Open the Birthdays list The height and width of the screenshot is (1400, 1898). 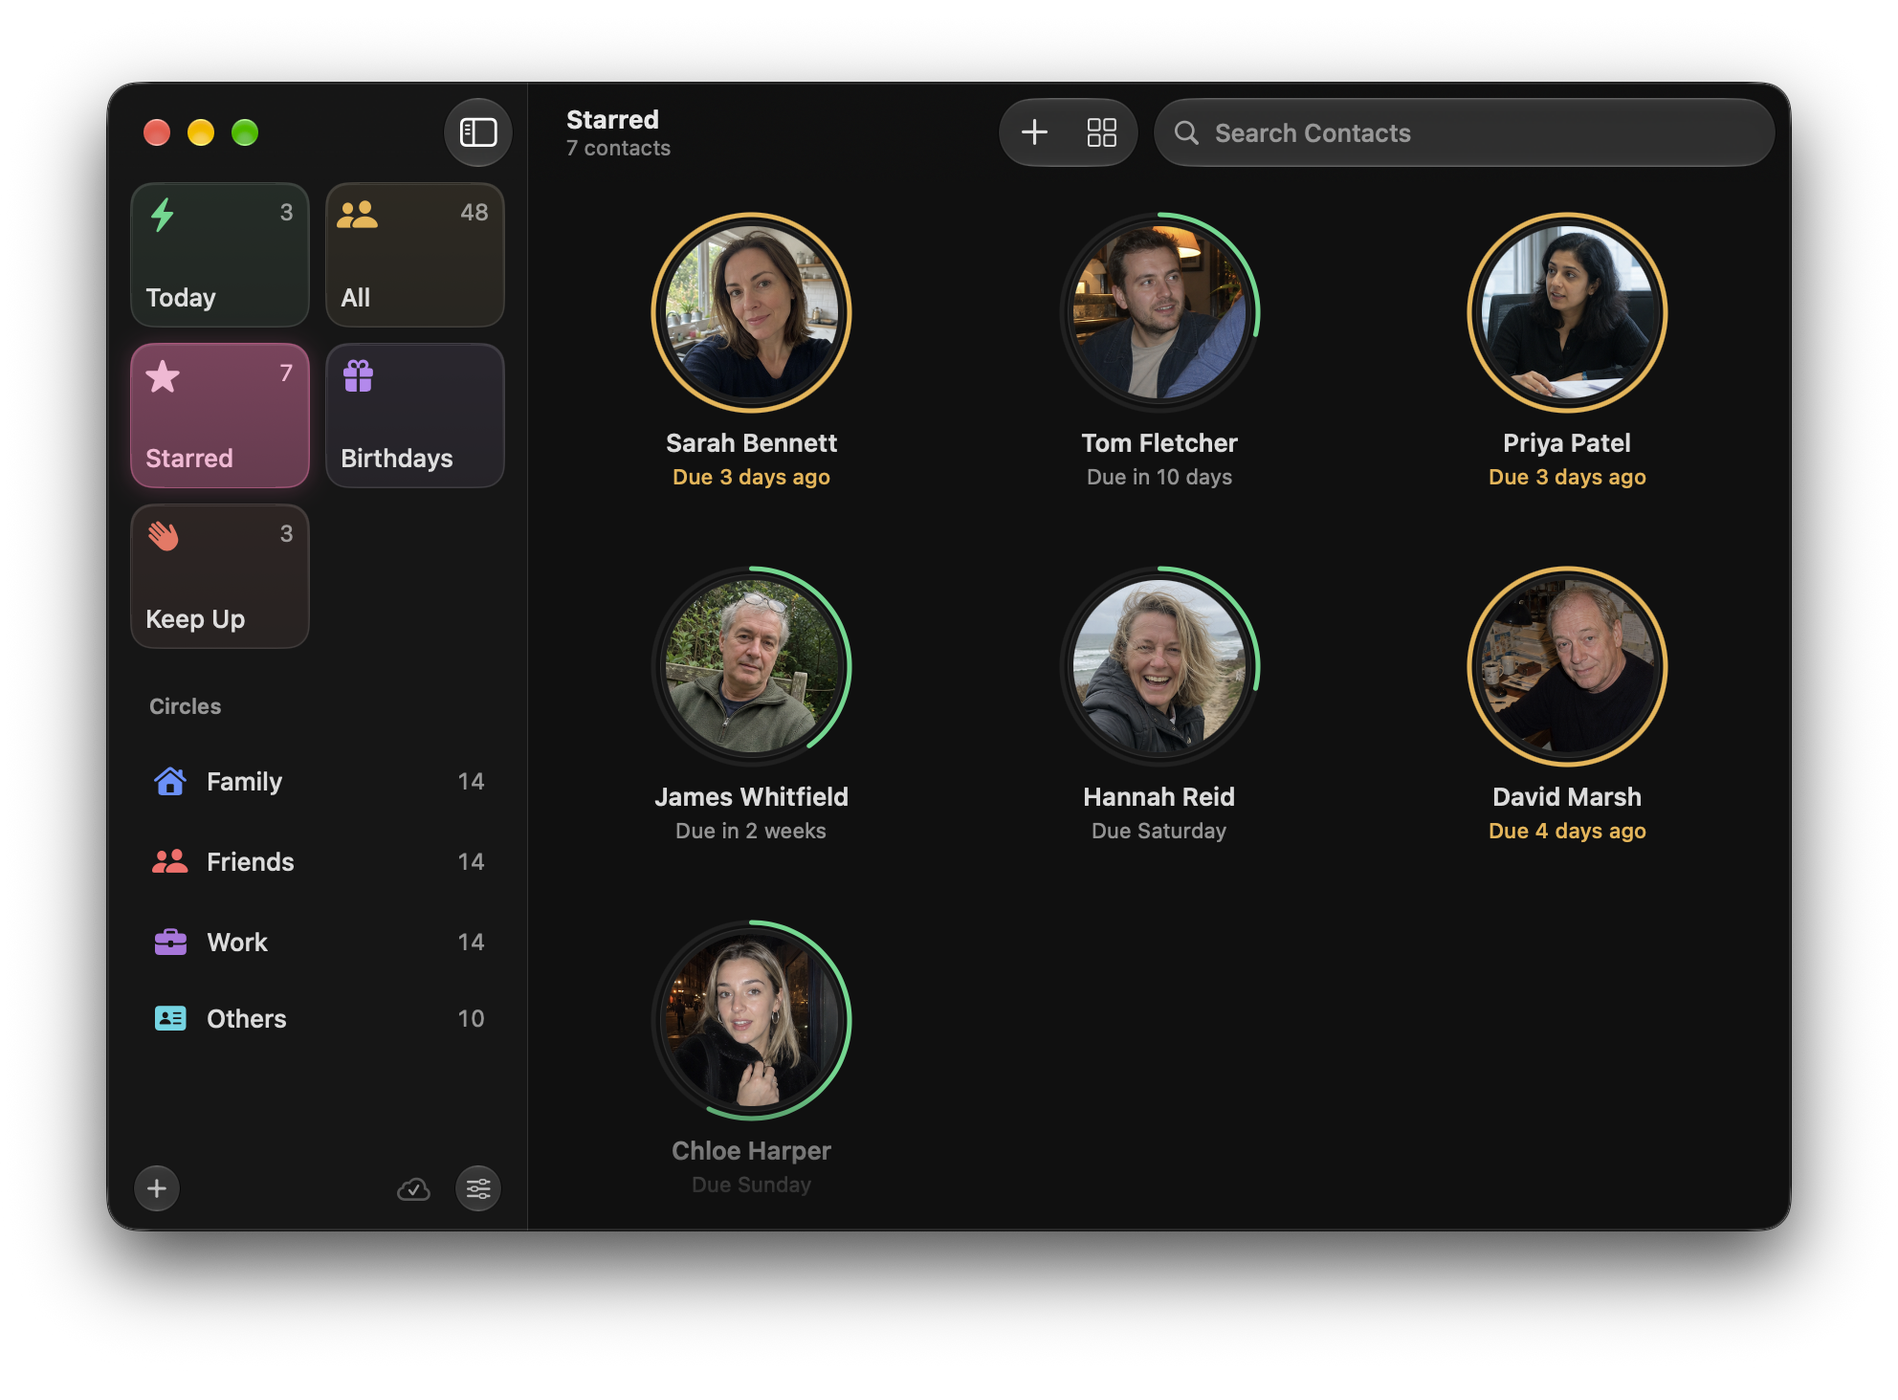click(x=414, y=415)
